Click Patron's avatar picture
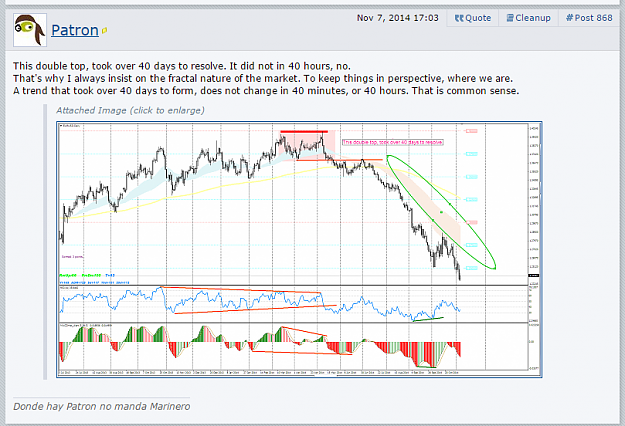This screenshot has height=426, width=625. coord(30,30)
